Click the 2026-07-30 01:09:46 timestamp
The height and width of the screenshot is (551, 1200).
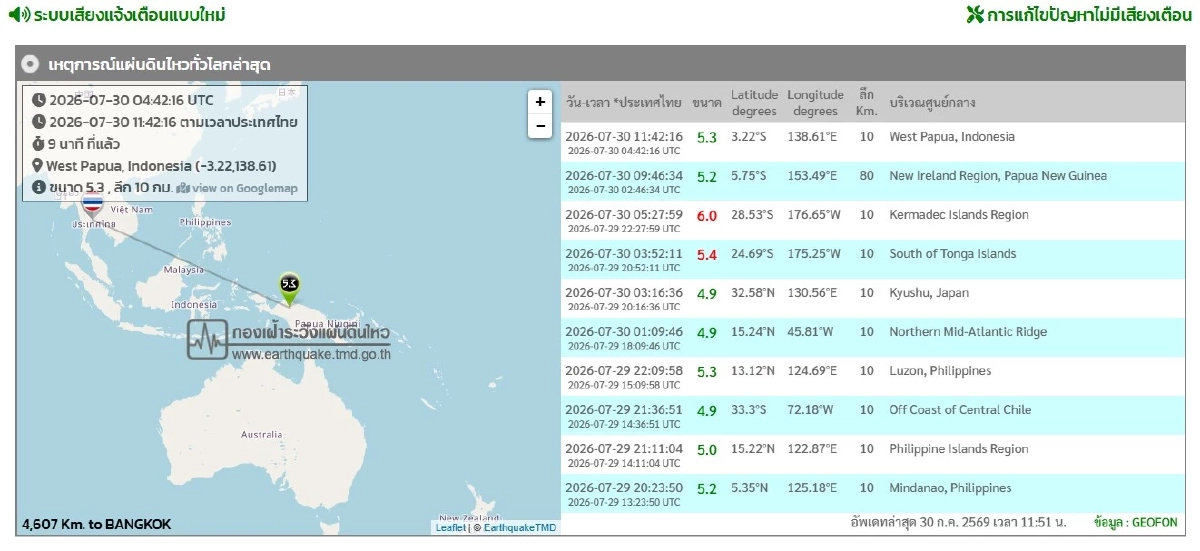coord(624,331)
